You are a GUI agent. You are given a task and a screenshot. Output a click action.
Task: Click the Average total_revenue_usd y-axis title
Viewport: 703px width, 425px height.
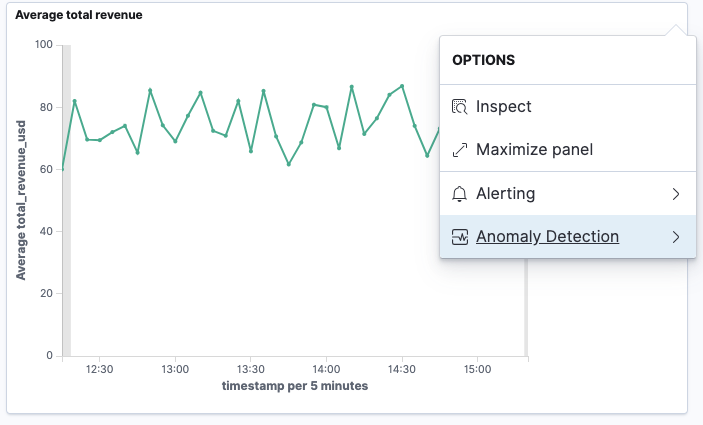pyautogui.click(x=21, y=200)
